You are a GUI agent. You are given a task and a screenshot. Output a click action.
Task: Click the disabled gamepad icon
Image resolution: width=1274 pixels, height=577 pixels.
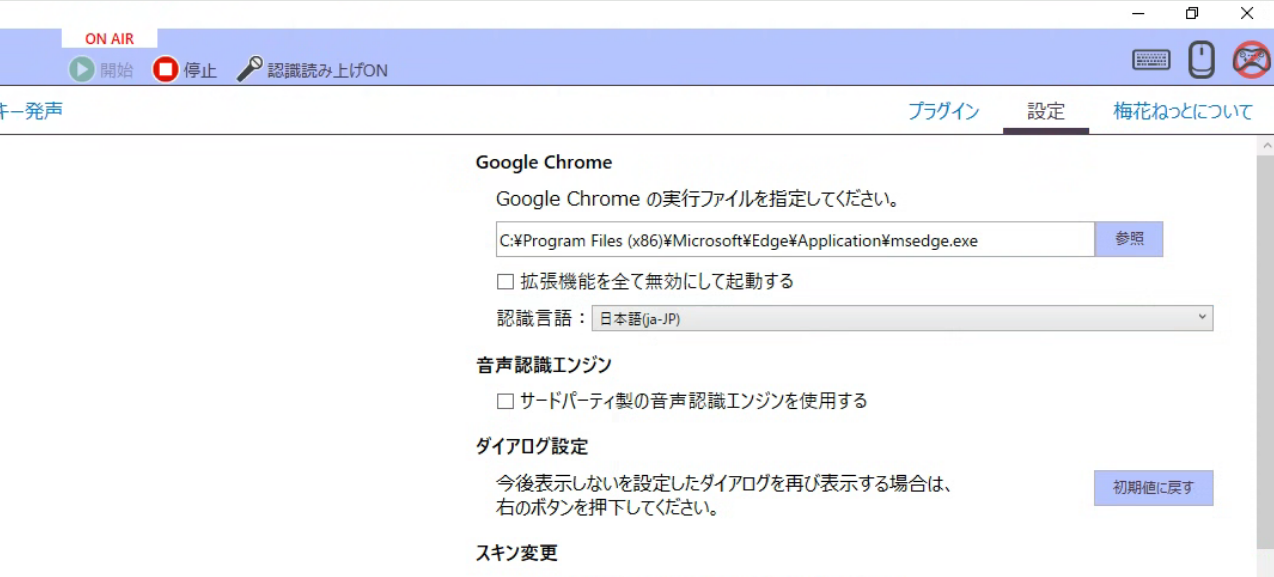click(x=1250, y=60)
